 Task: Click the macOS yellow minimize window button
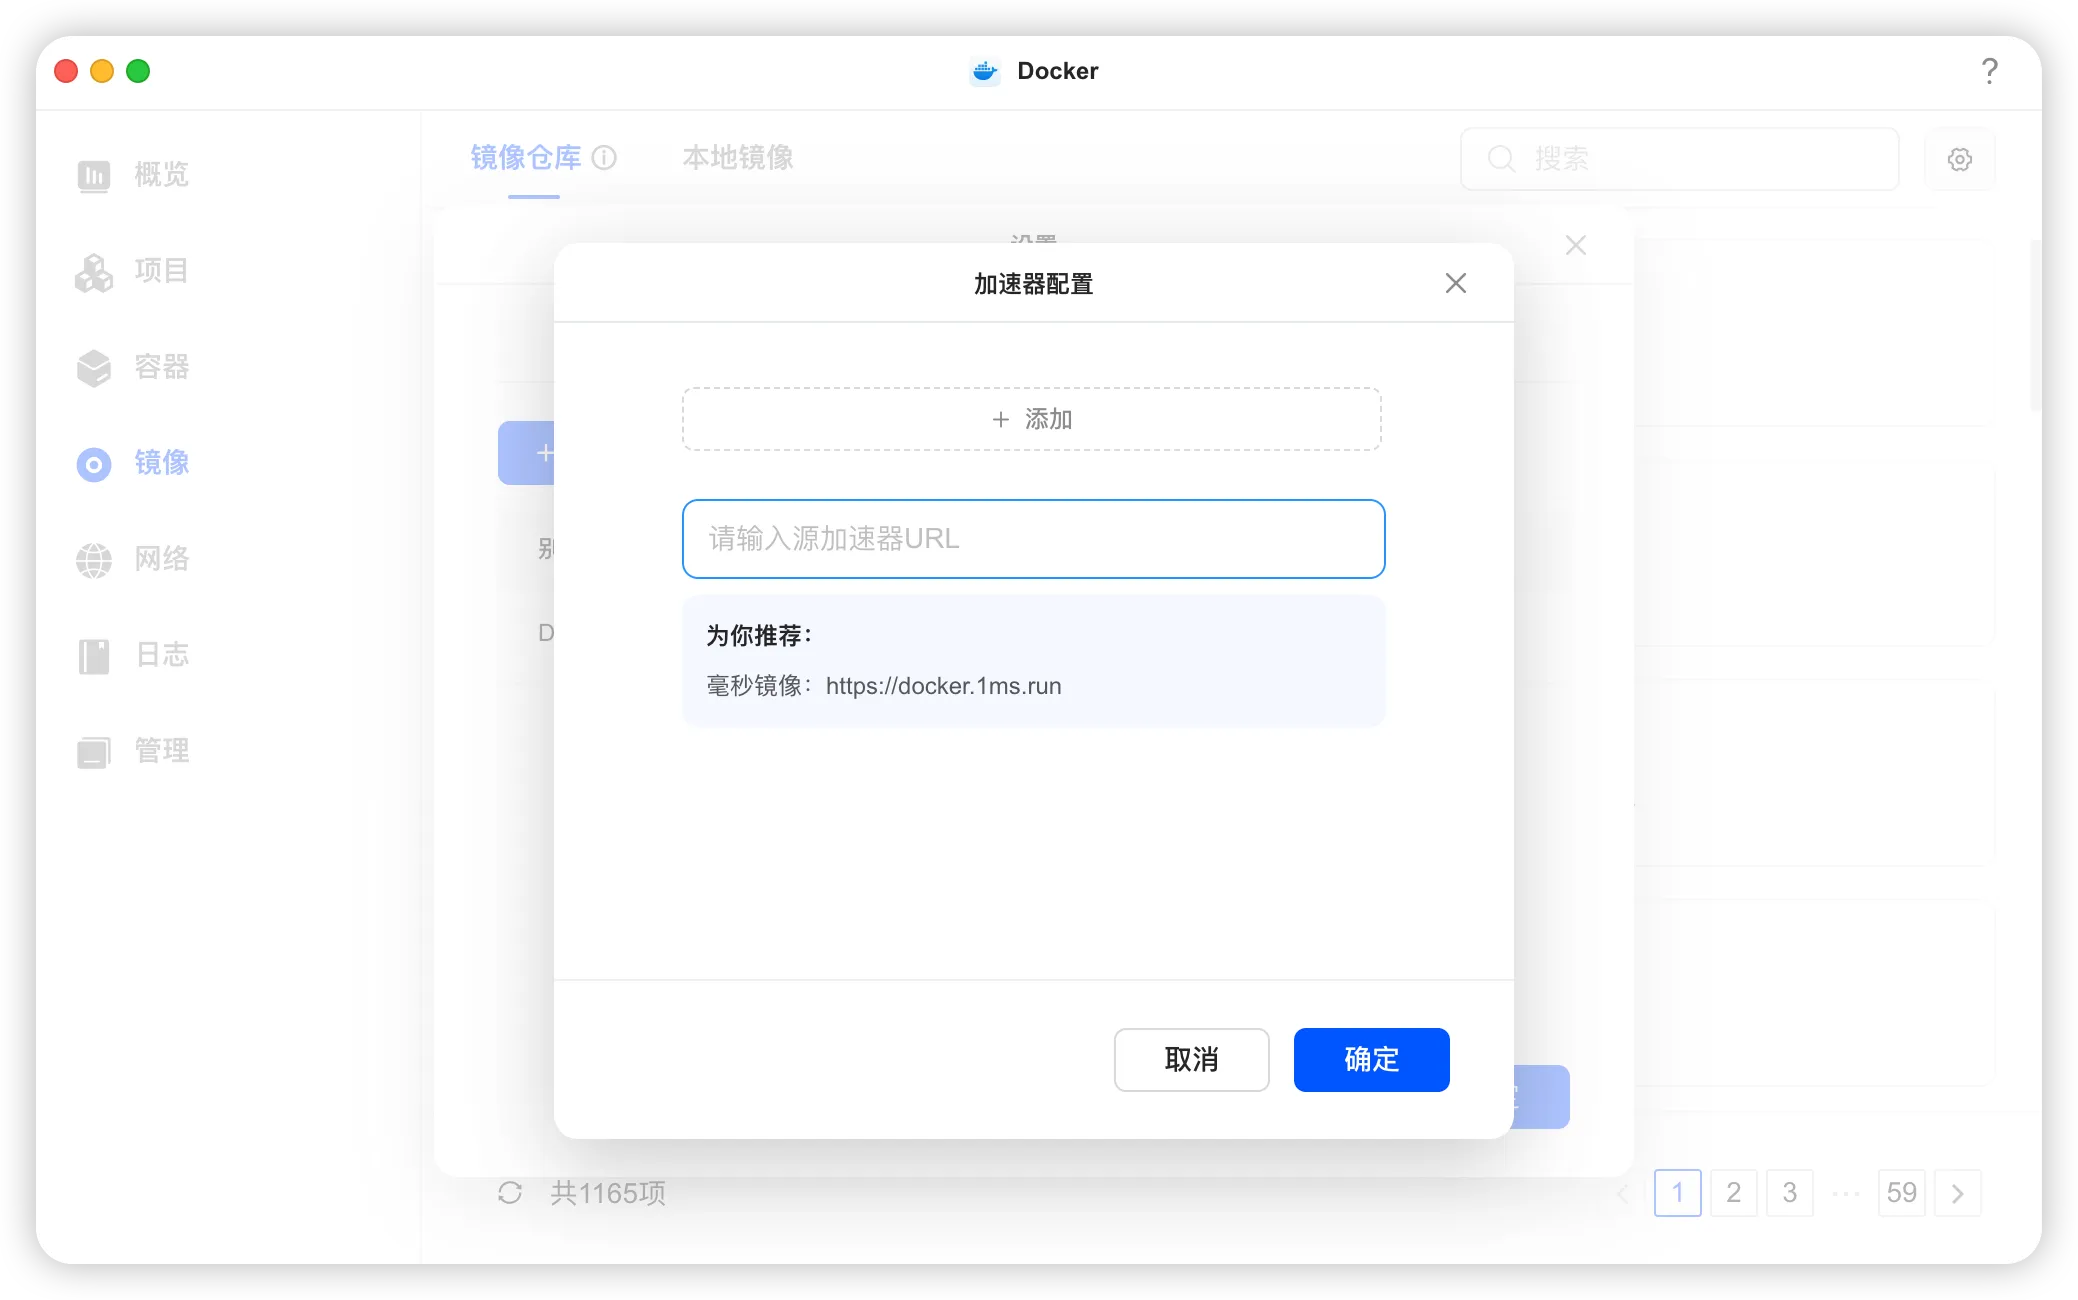point(102,71)
